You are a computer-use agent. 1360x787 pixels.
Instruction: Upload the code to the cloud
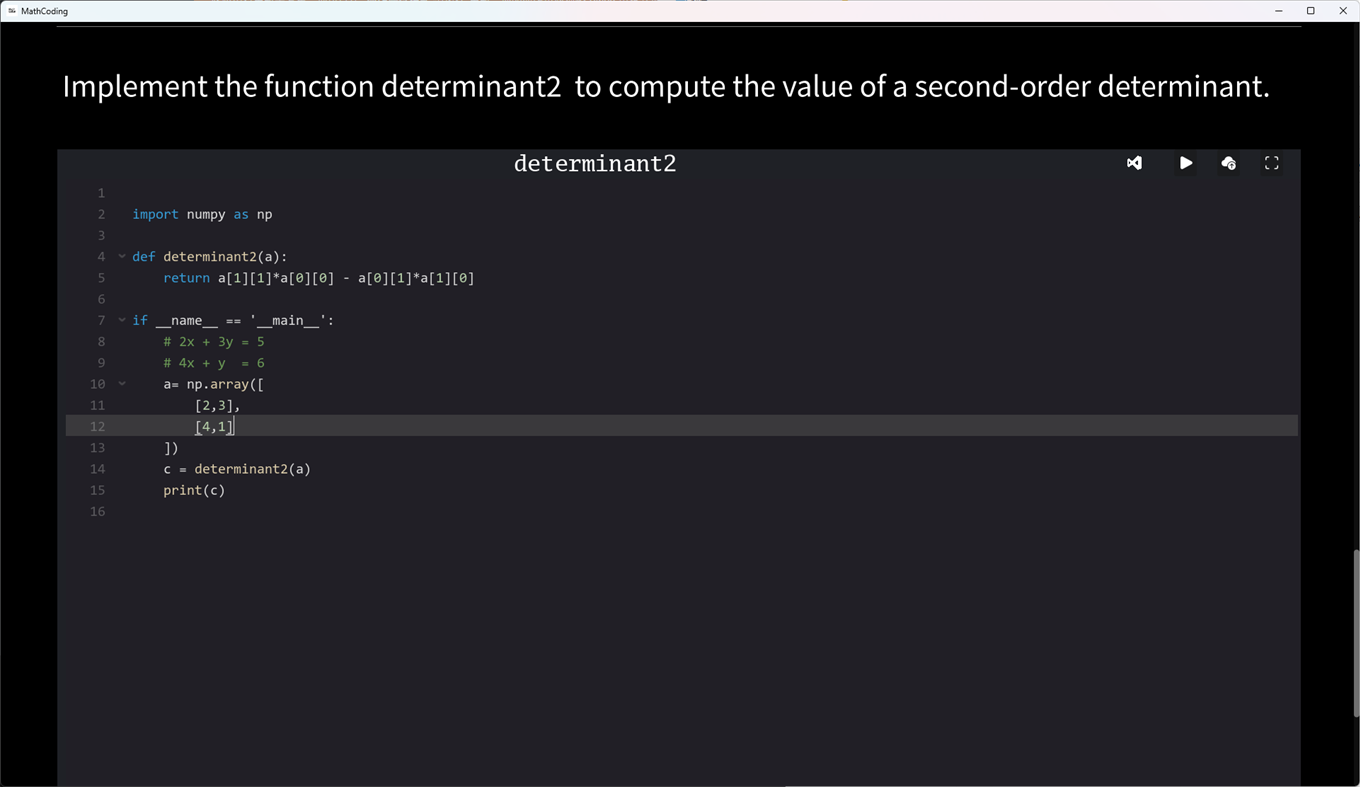coord(1229,163)
